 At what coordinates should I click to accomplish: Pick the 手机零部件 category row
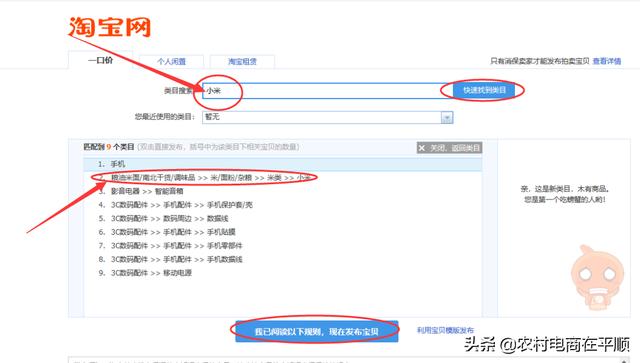click(282, 245)
